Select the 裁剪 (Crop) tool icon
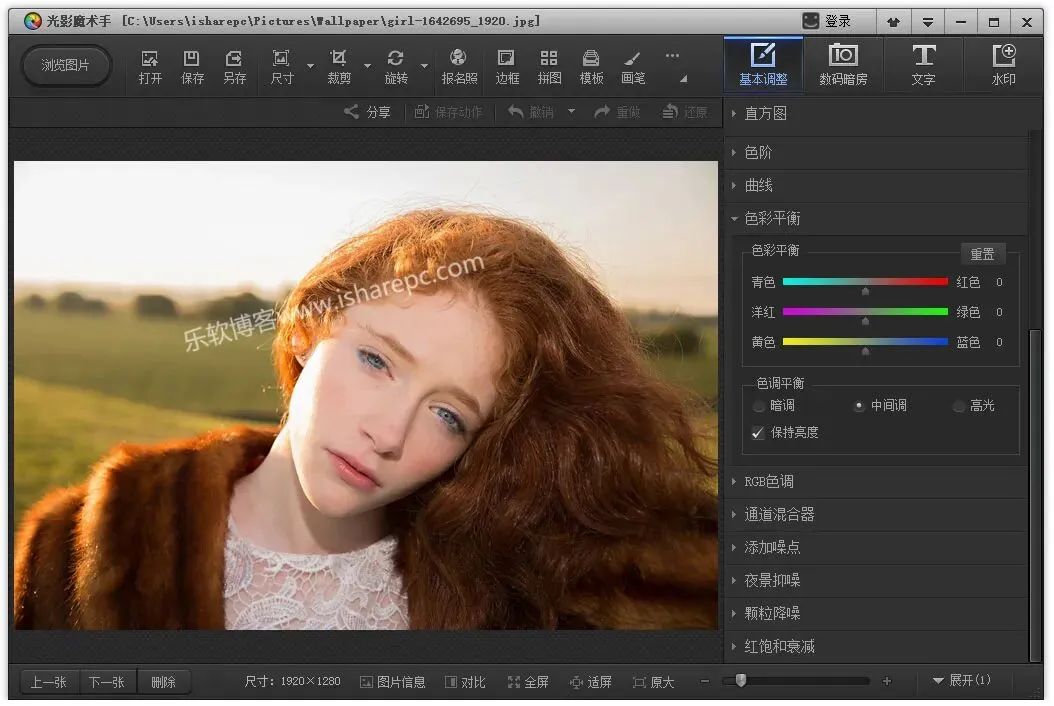This screenshot has width=1054, height=706. [339, 66]
